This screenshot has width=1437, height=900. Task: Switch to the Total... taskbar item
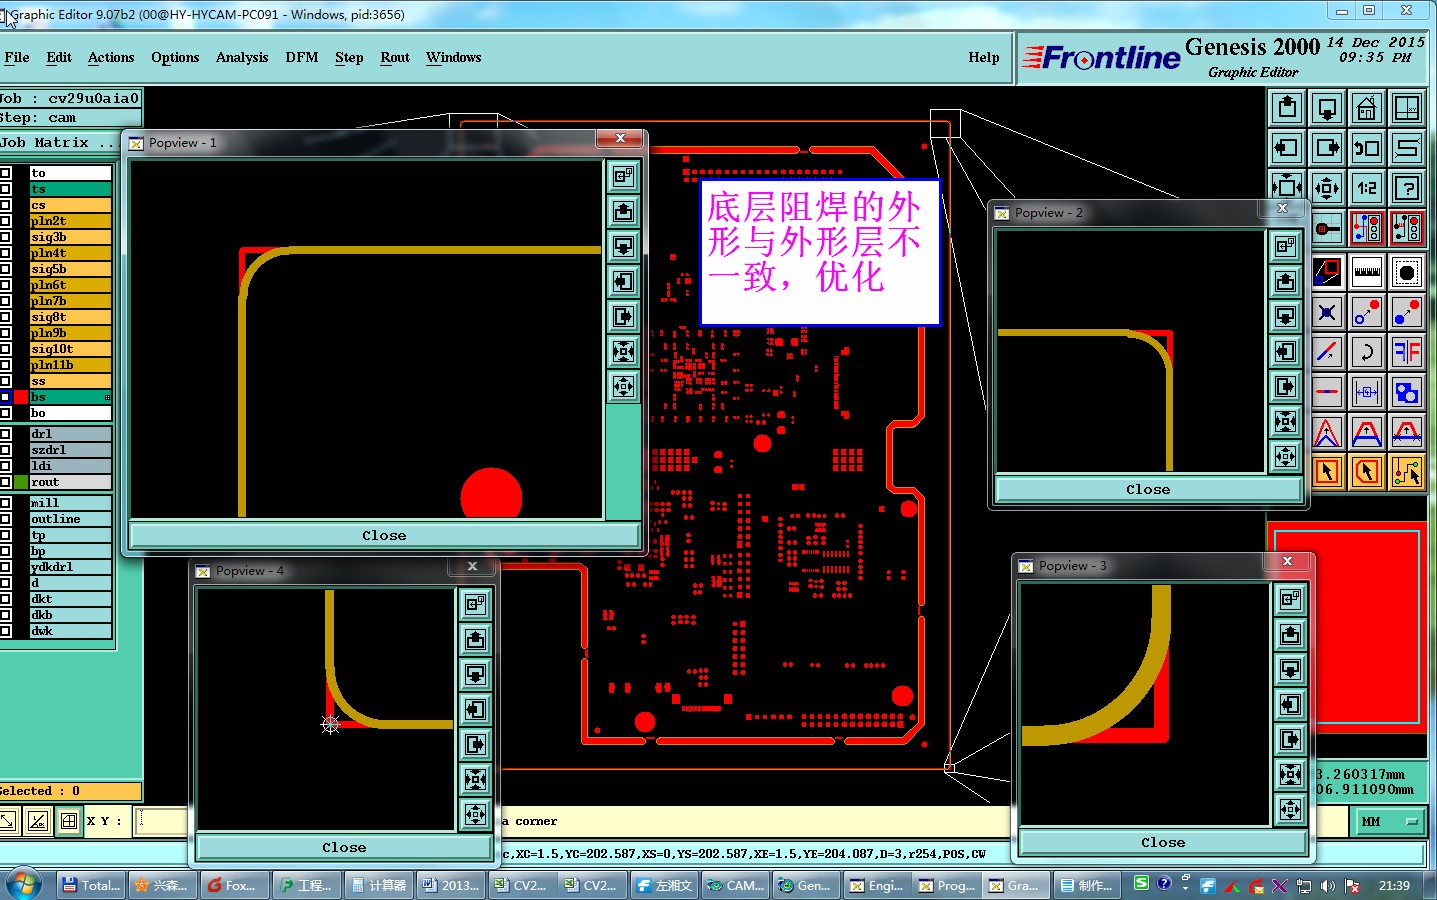point(91,885)
